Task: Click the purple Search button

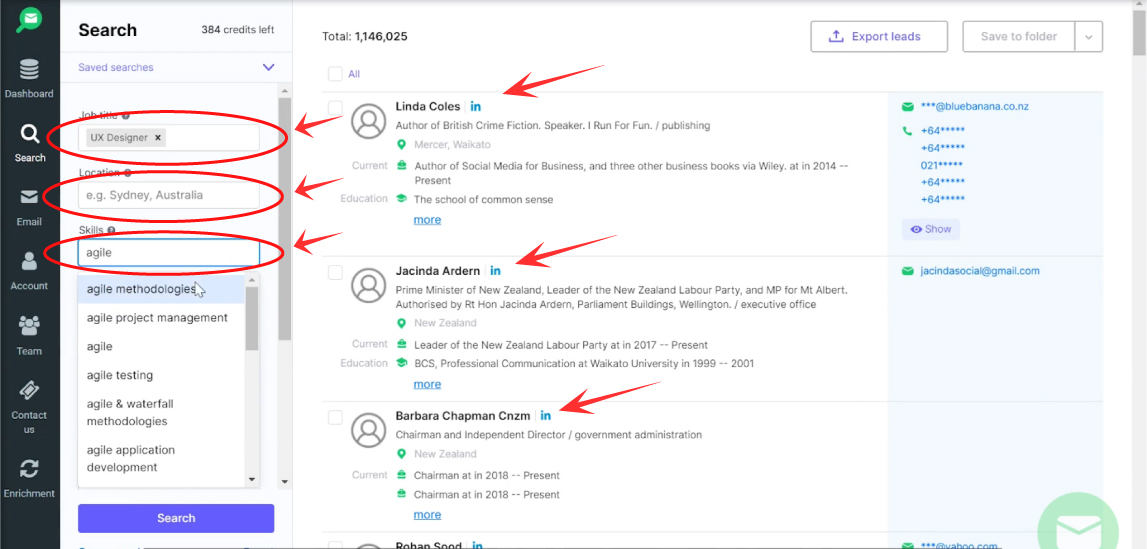Action: 176,518
